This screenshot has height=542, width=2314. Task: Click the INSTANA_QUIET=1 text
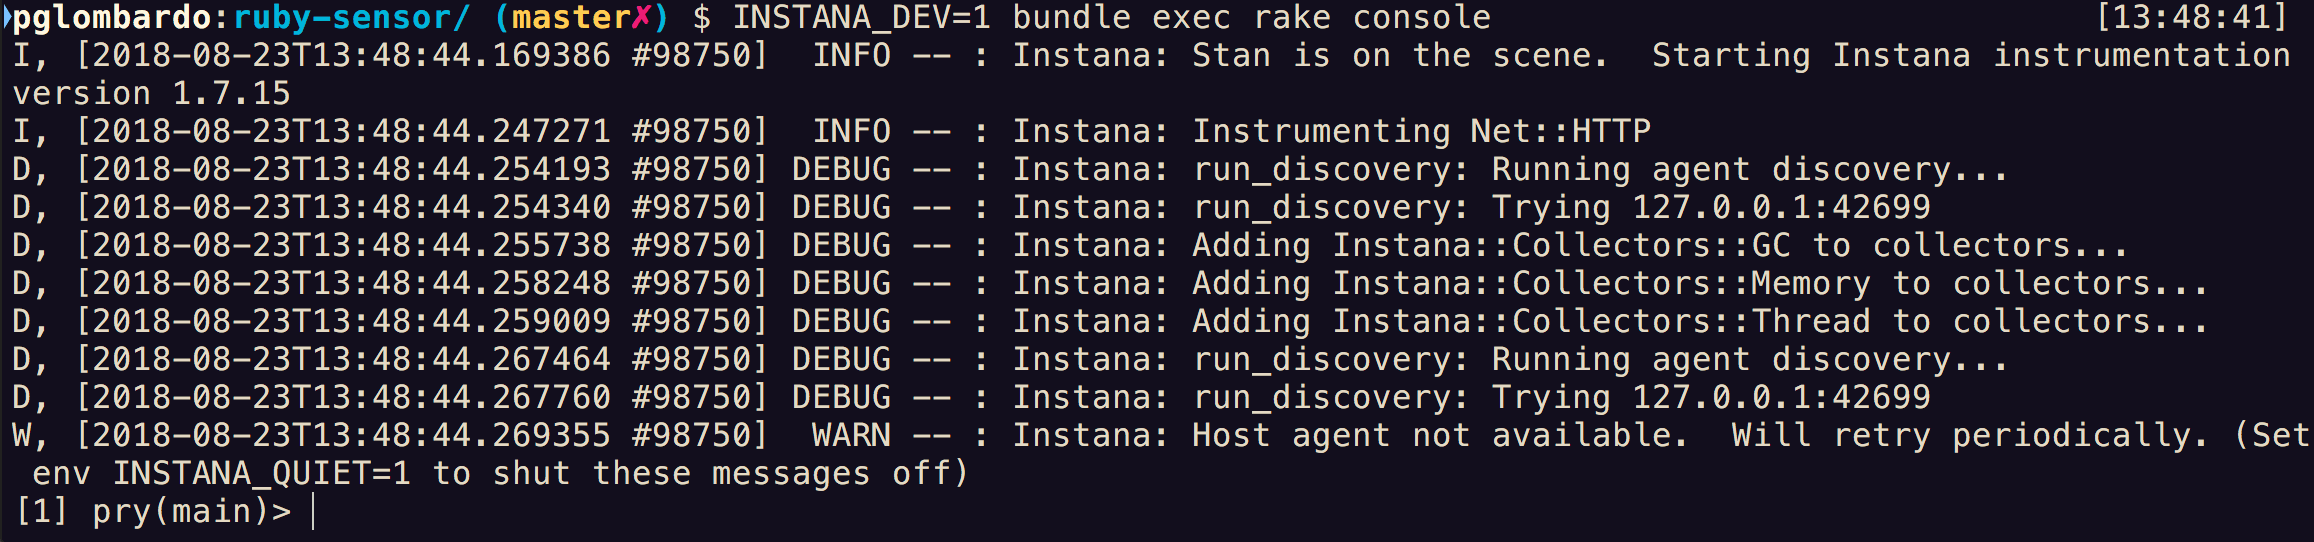pos(261,474)
